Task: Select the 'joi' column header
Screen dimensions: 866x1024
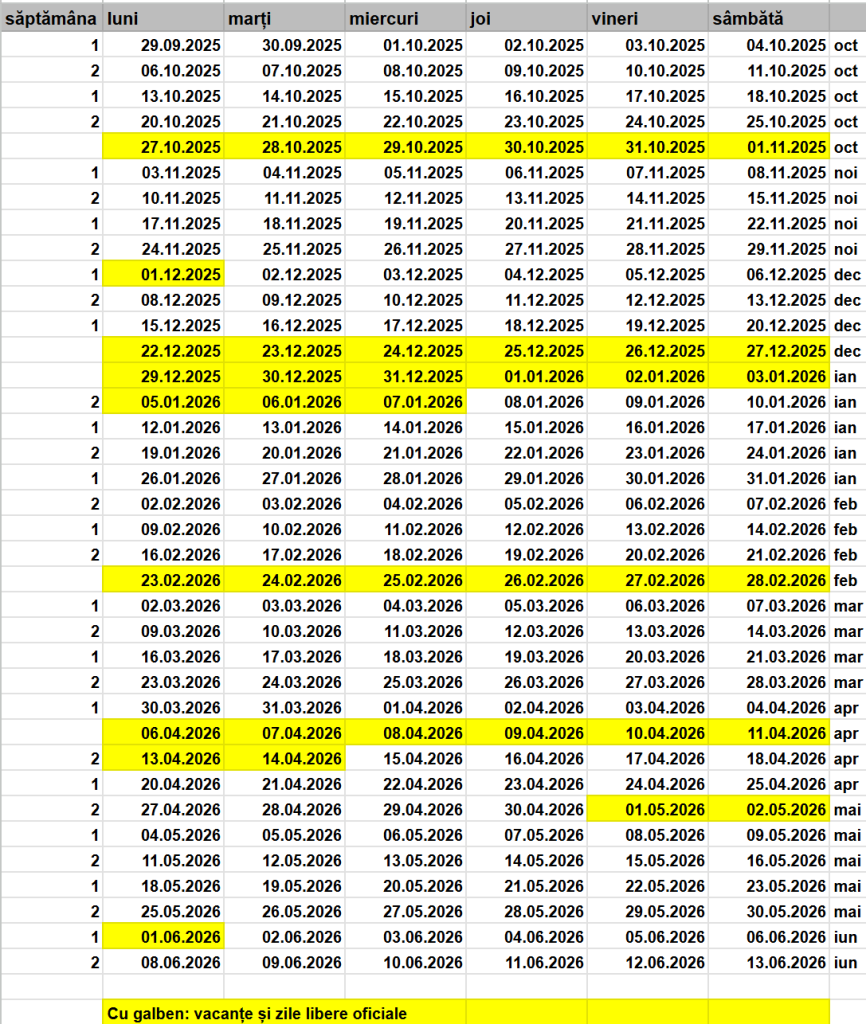Action: [527, 19]
